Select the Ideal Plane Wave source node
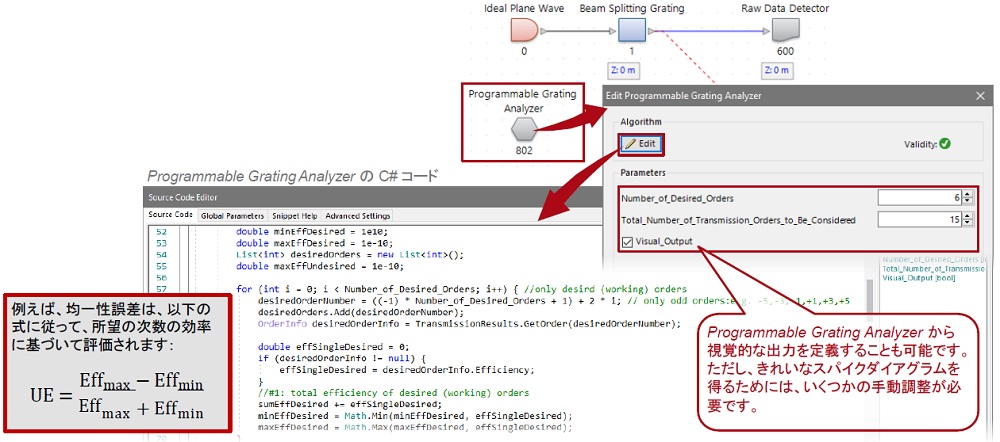Image resolution: width=1000 pixels, height=442 pixels. point(524,30)
